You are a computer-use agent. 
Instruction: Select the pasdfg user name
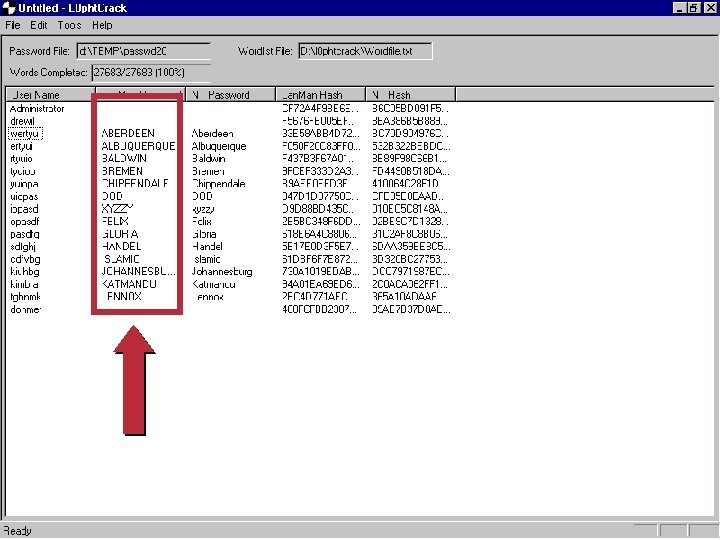24,234
